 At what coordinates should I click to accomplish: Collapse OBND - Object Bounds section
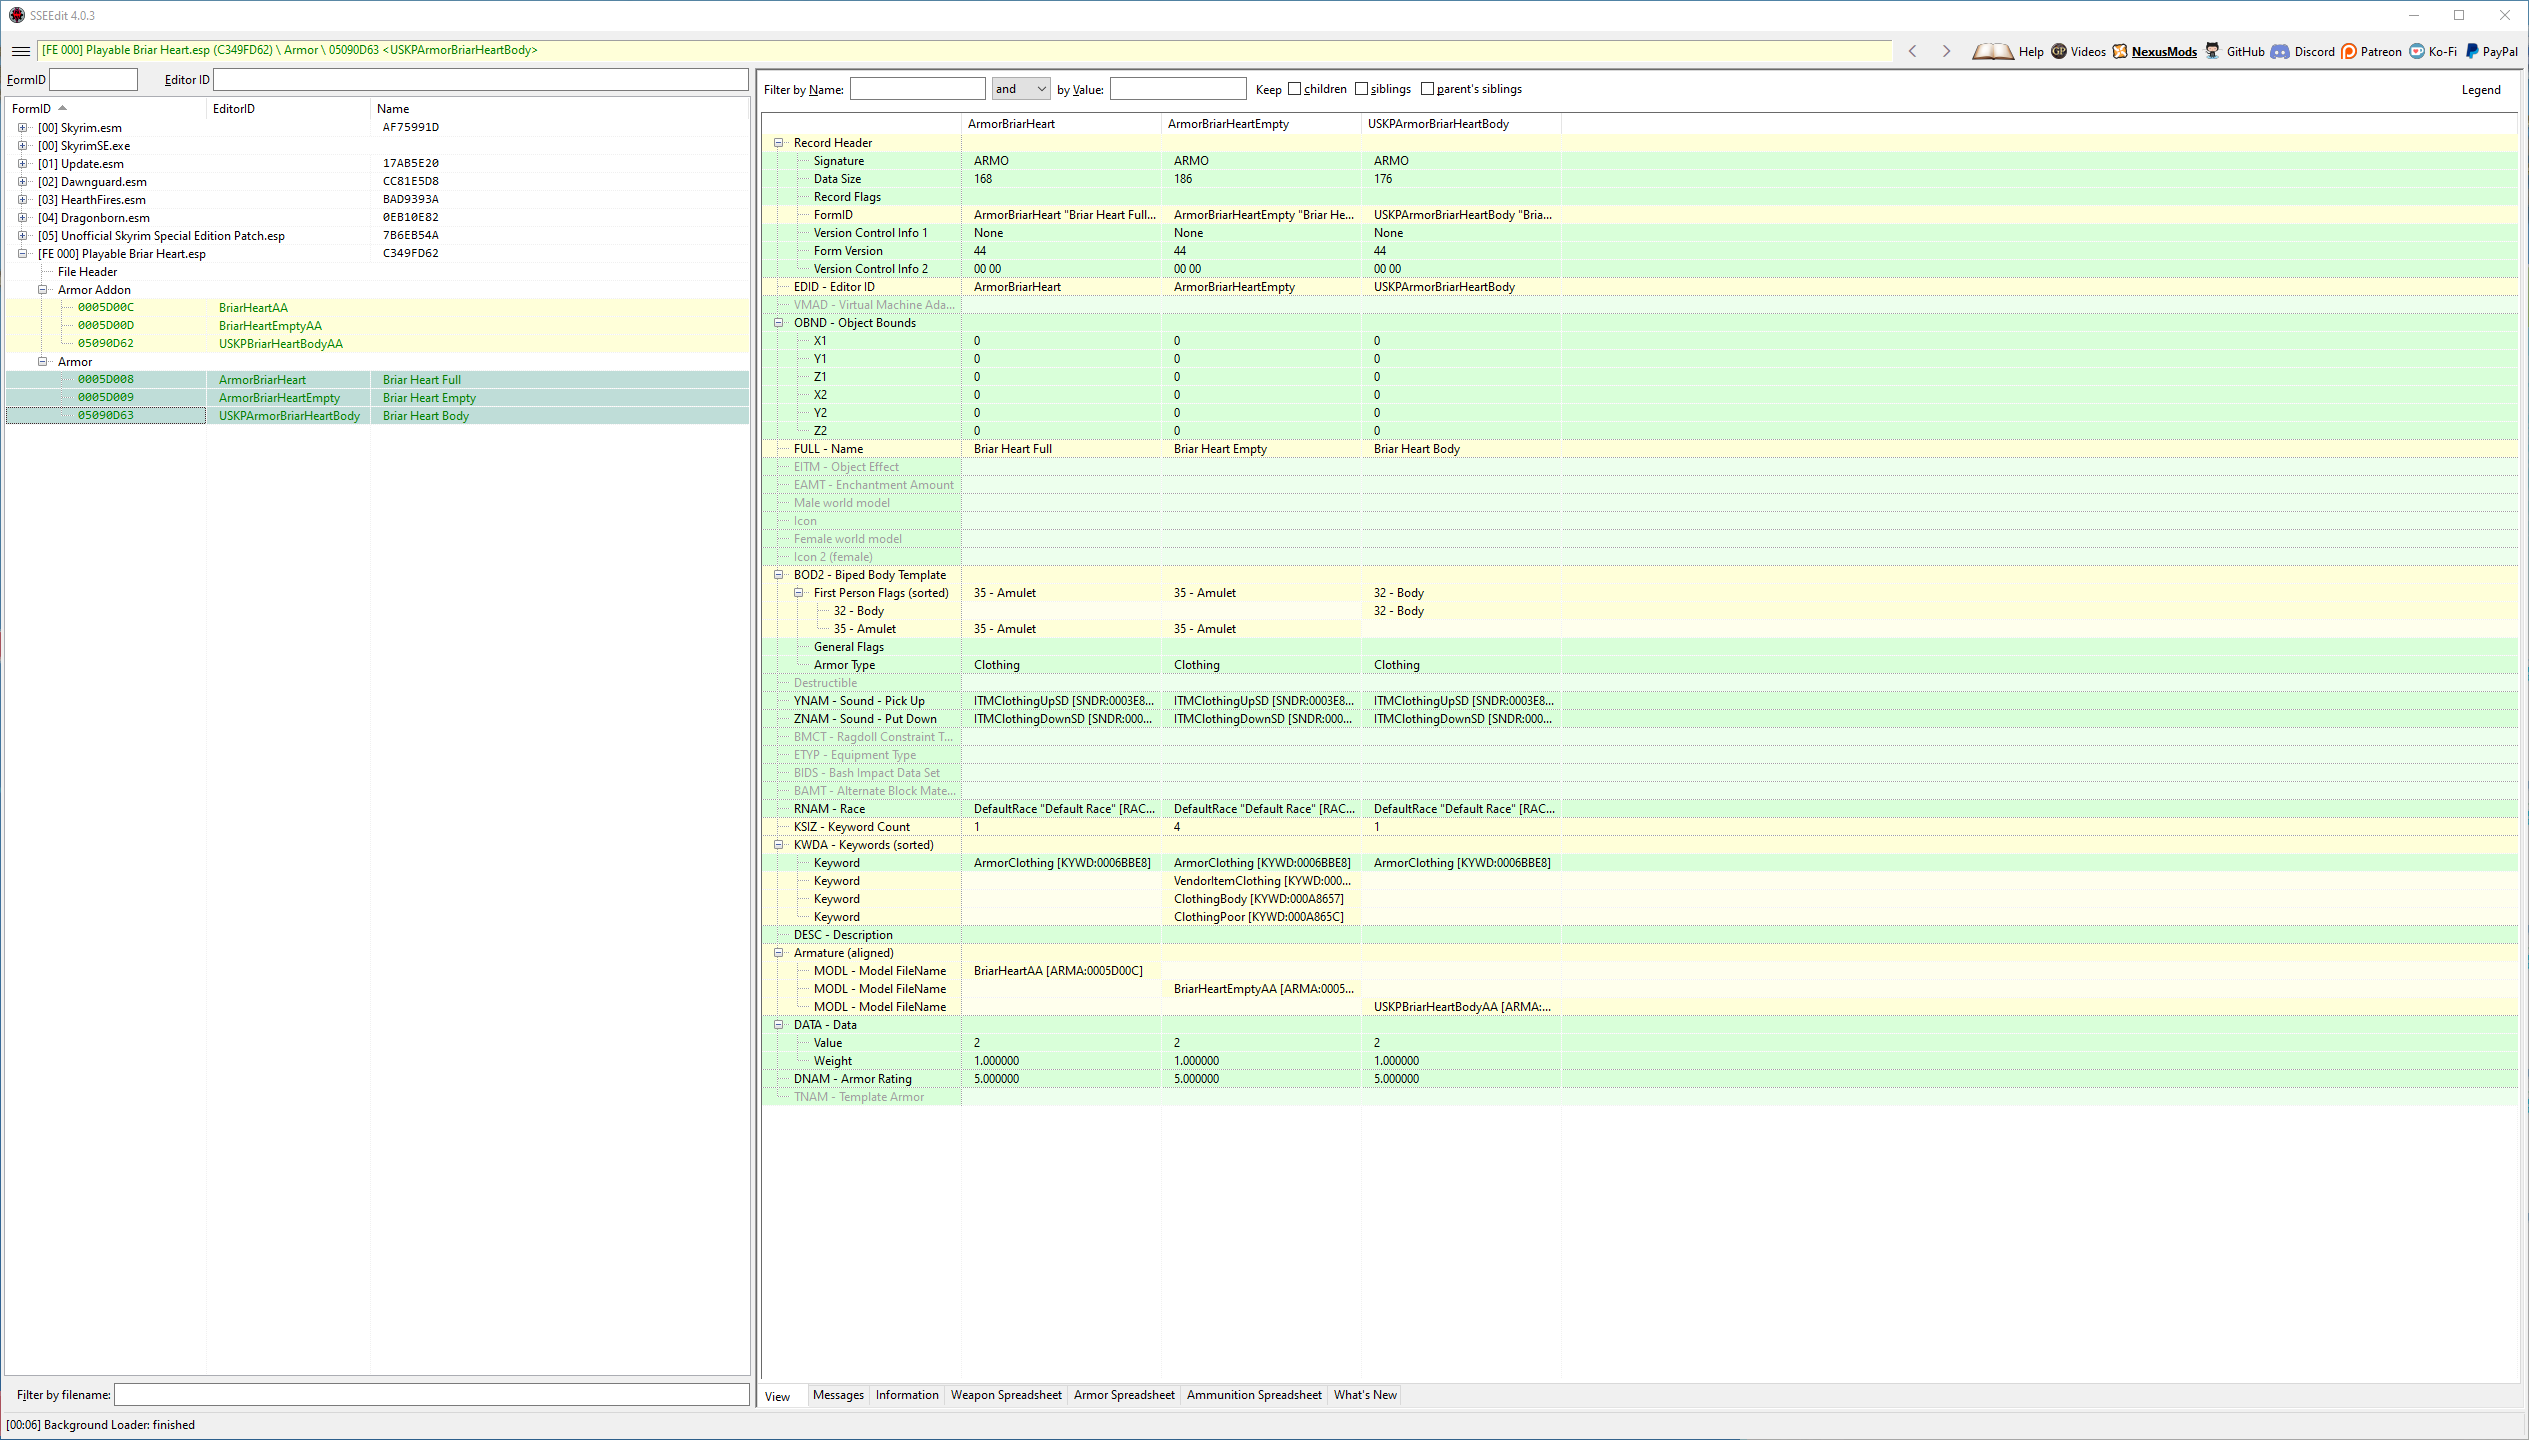pyautogui.click(x=778, y=322)
